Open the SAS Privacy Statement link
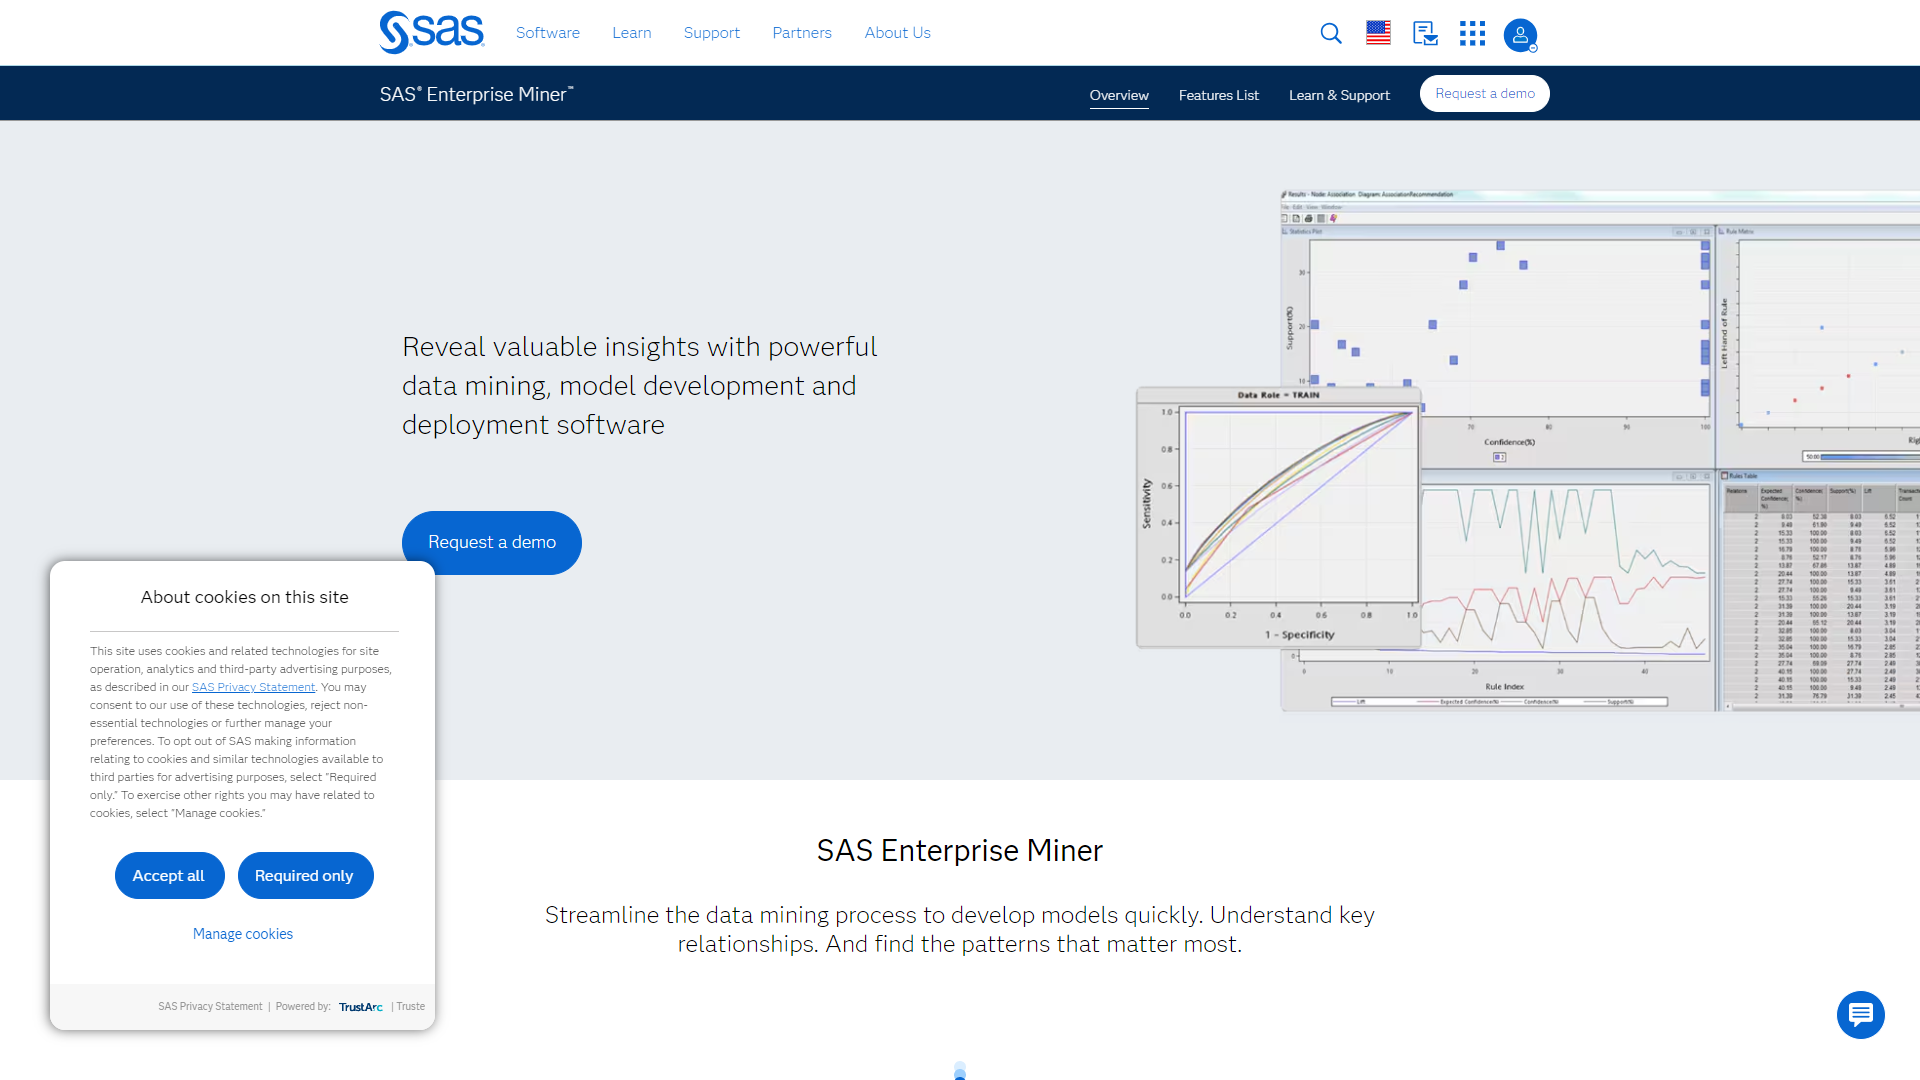 (x=253, y=687)
